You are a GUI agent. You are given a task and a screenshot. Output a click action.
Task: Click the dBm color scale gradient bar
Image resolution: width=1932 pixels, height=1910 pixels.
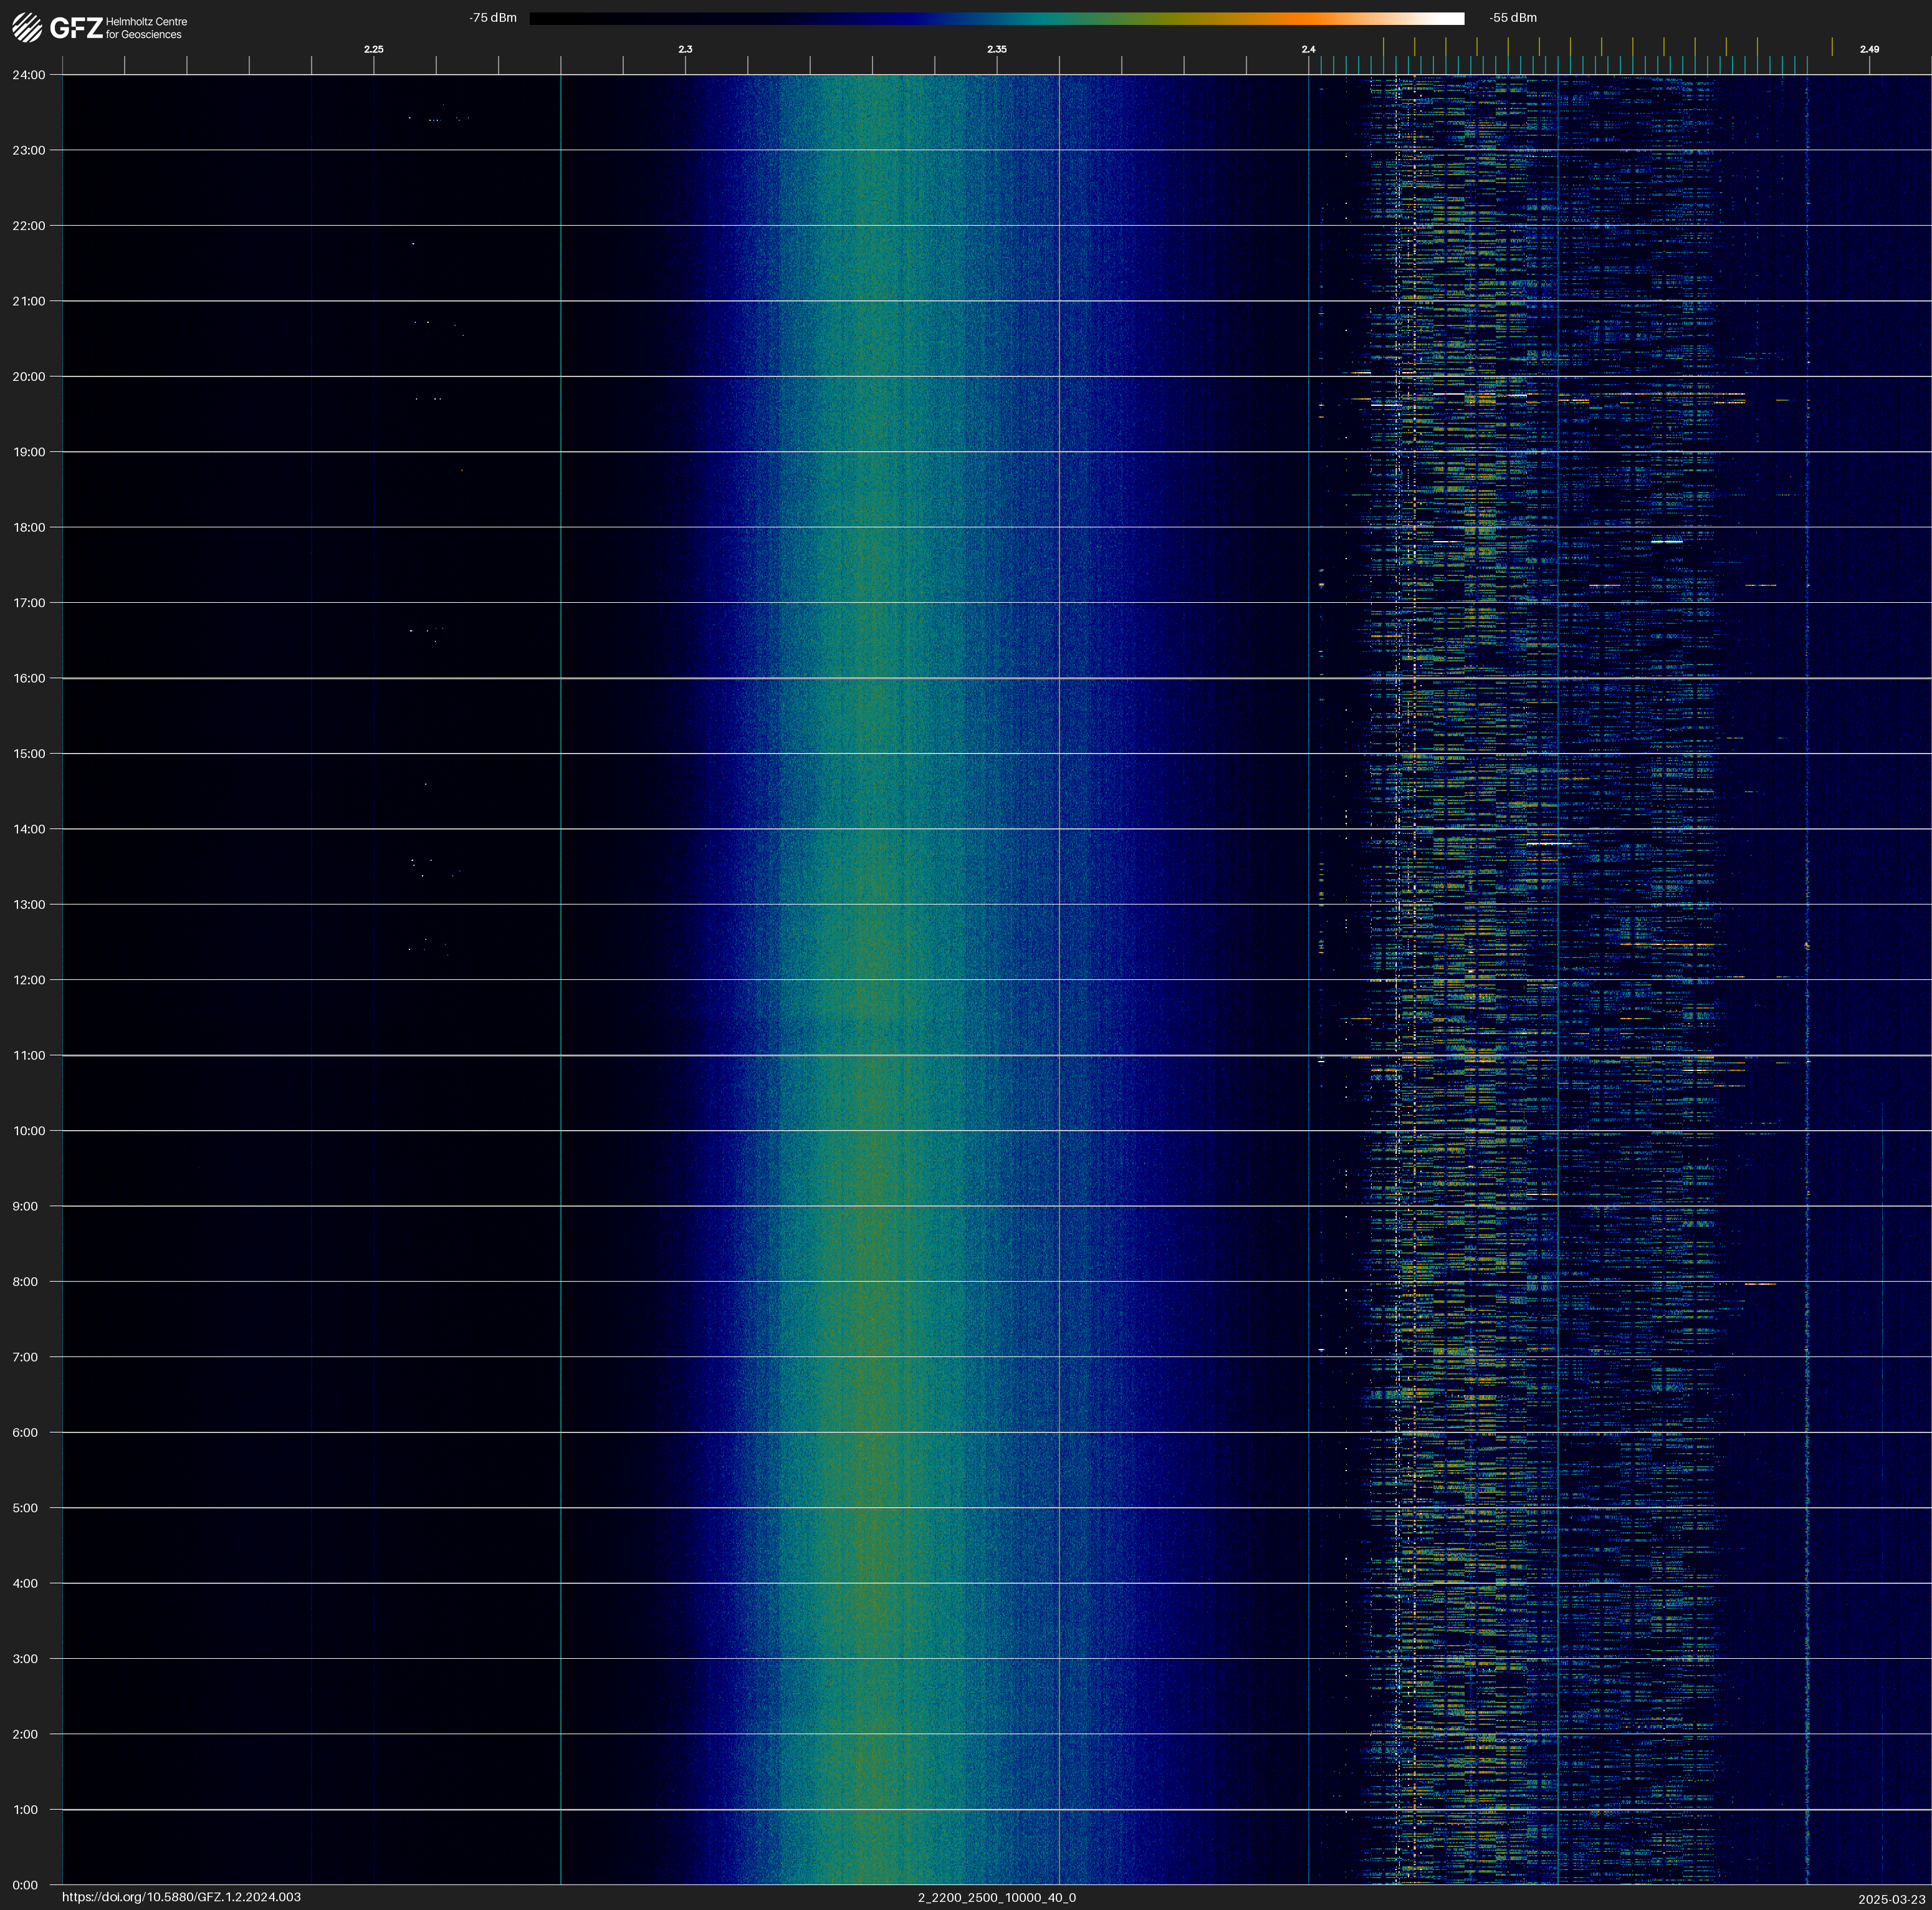996,18
